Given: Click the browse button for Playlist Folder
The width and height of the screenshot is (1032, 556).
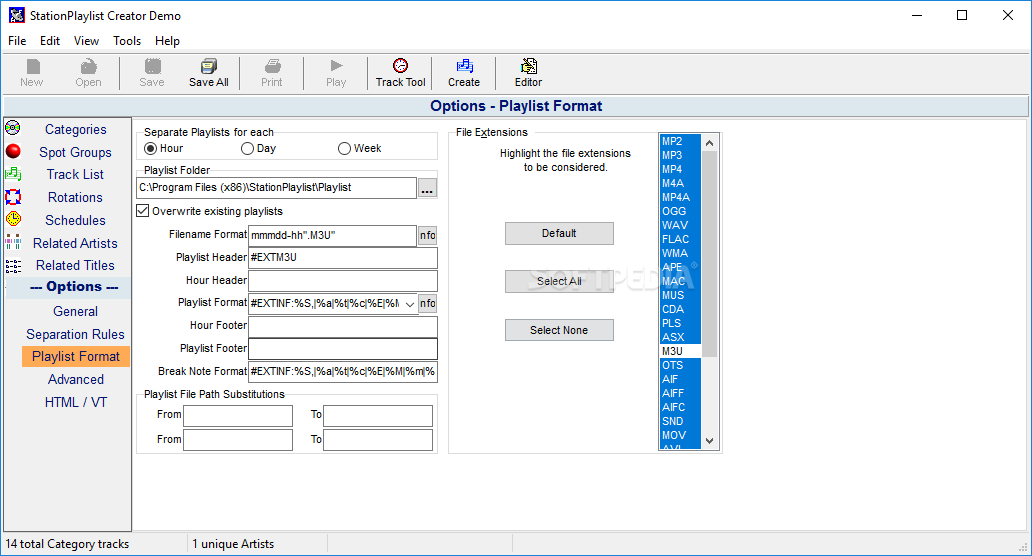Looking at the screenshot, I should pos(427,188).
